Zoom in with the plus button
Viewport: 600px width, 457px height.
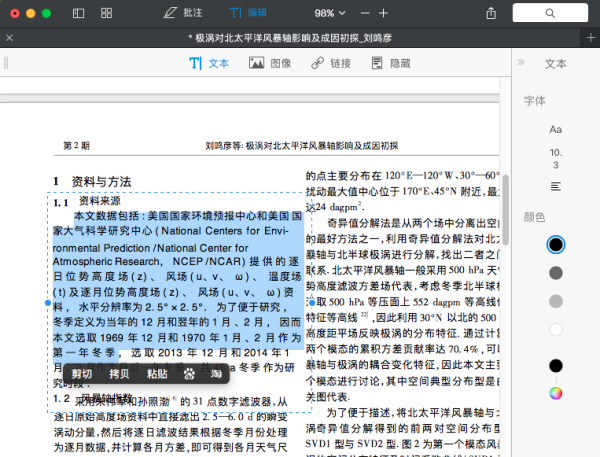[383, 13]
